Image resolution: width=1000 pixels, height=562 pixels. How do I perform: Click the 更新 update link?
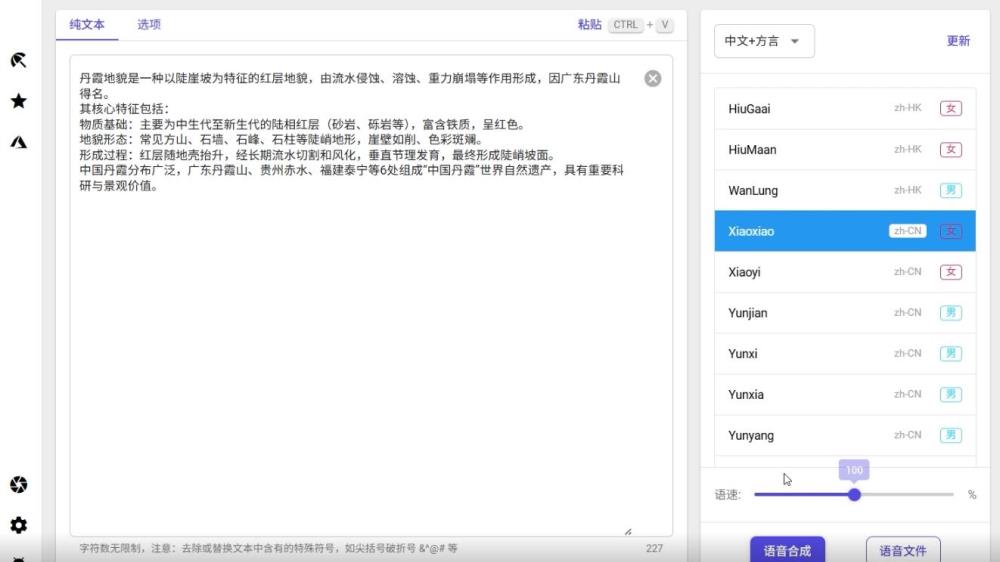tap(958, 41)
